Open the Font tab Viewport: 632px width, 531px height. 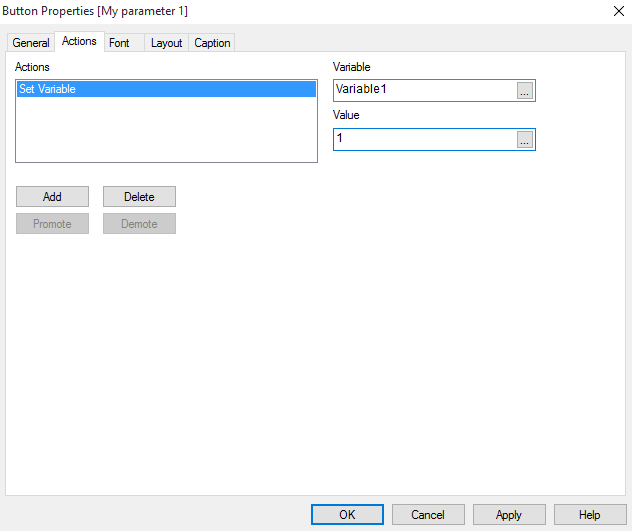click(119, 43)
